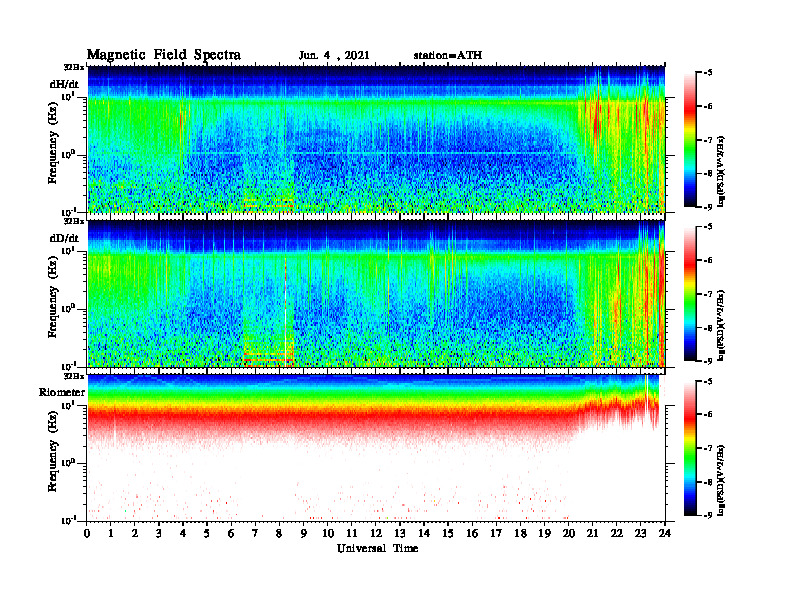Click the 'Universal Time' axis label

[377, 548]
